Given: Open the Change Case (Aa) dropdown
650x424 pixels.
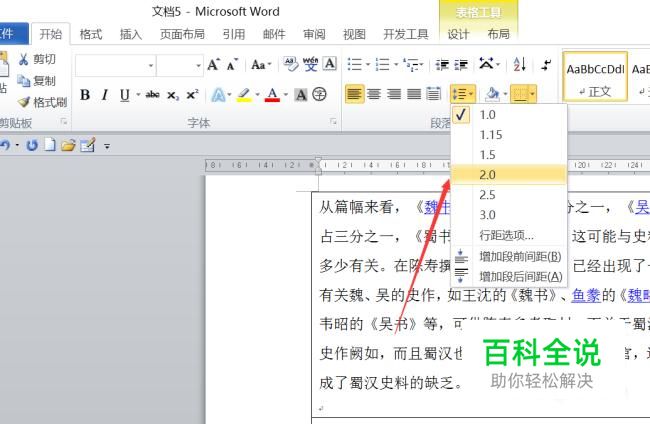Looking at the screenshot, I should [261, 65].
